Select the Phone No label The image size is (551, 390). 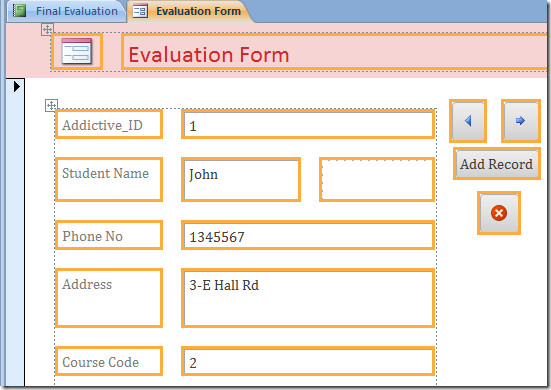[109, 235]
